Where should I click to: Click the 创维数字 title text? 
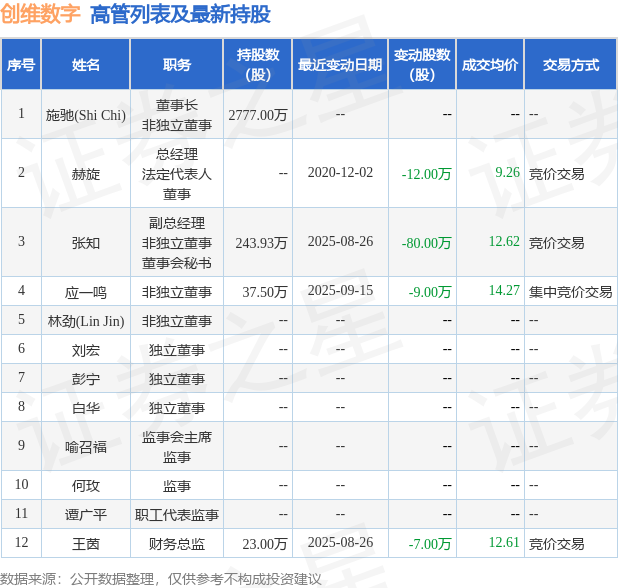[x=40, y=14]
